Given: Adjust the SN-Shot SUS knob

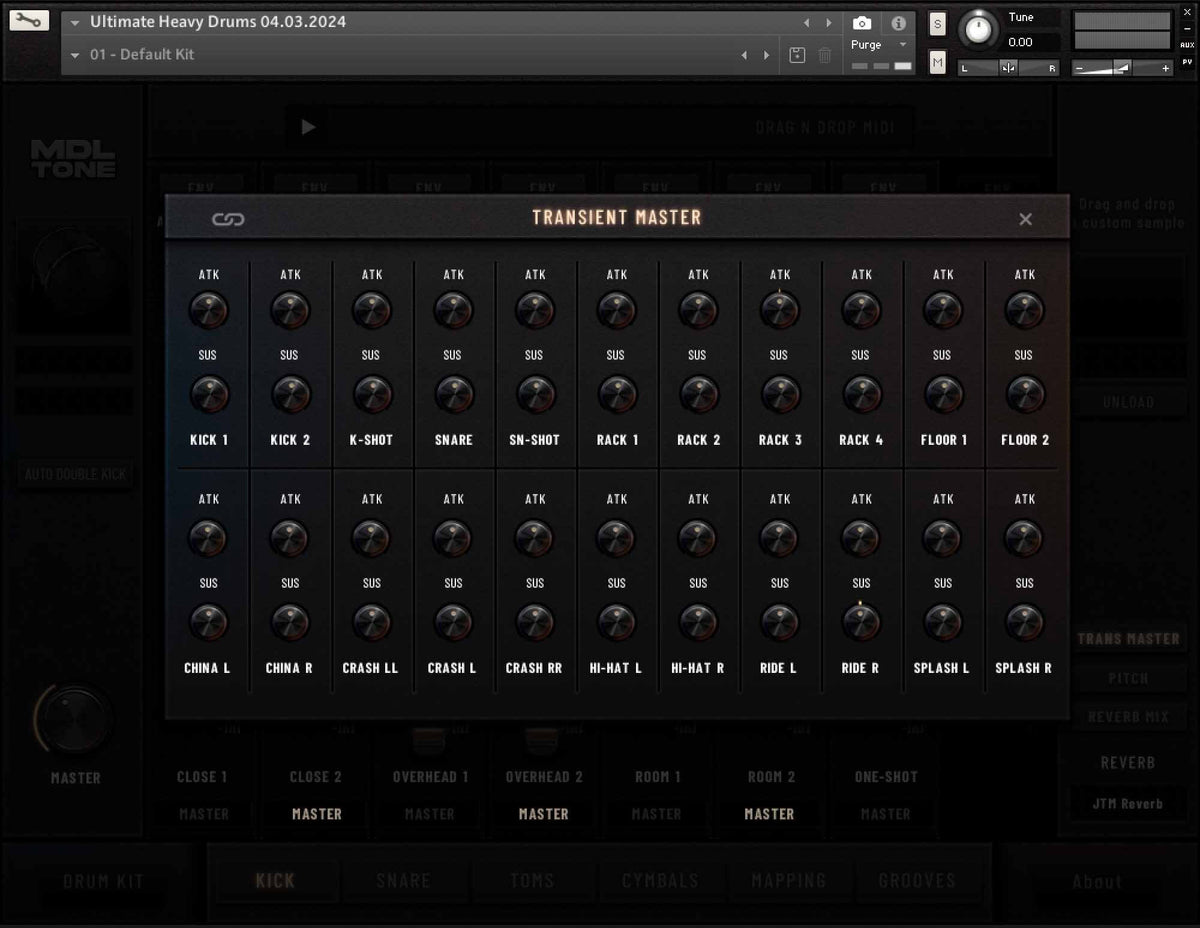Looking at the screenshot, I should click(x=535, y=395).
